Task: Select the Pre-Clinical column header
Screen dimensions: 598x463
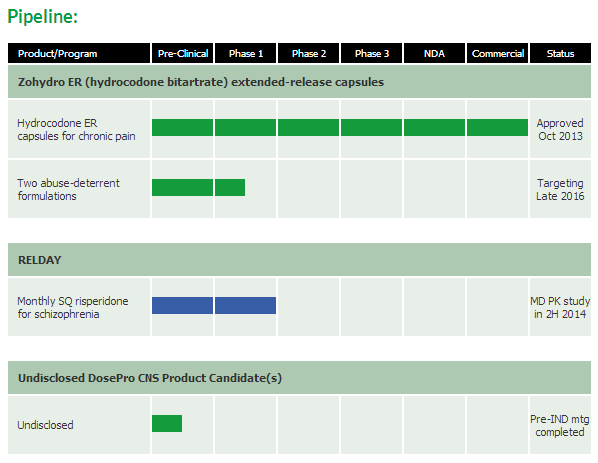Action: 183,53
